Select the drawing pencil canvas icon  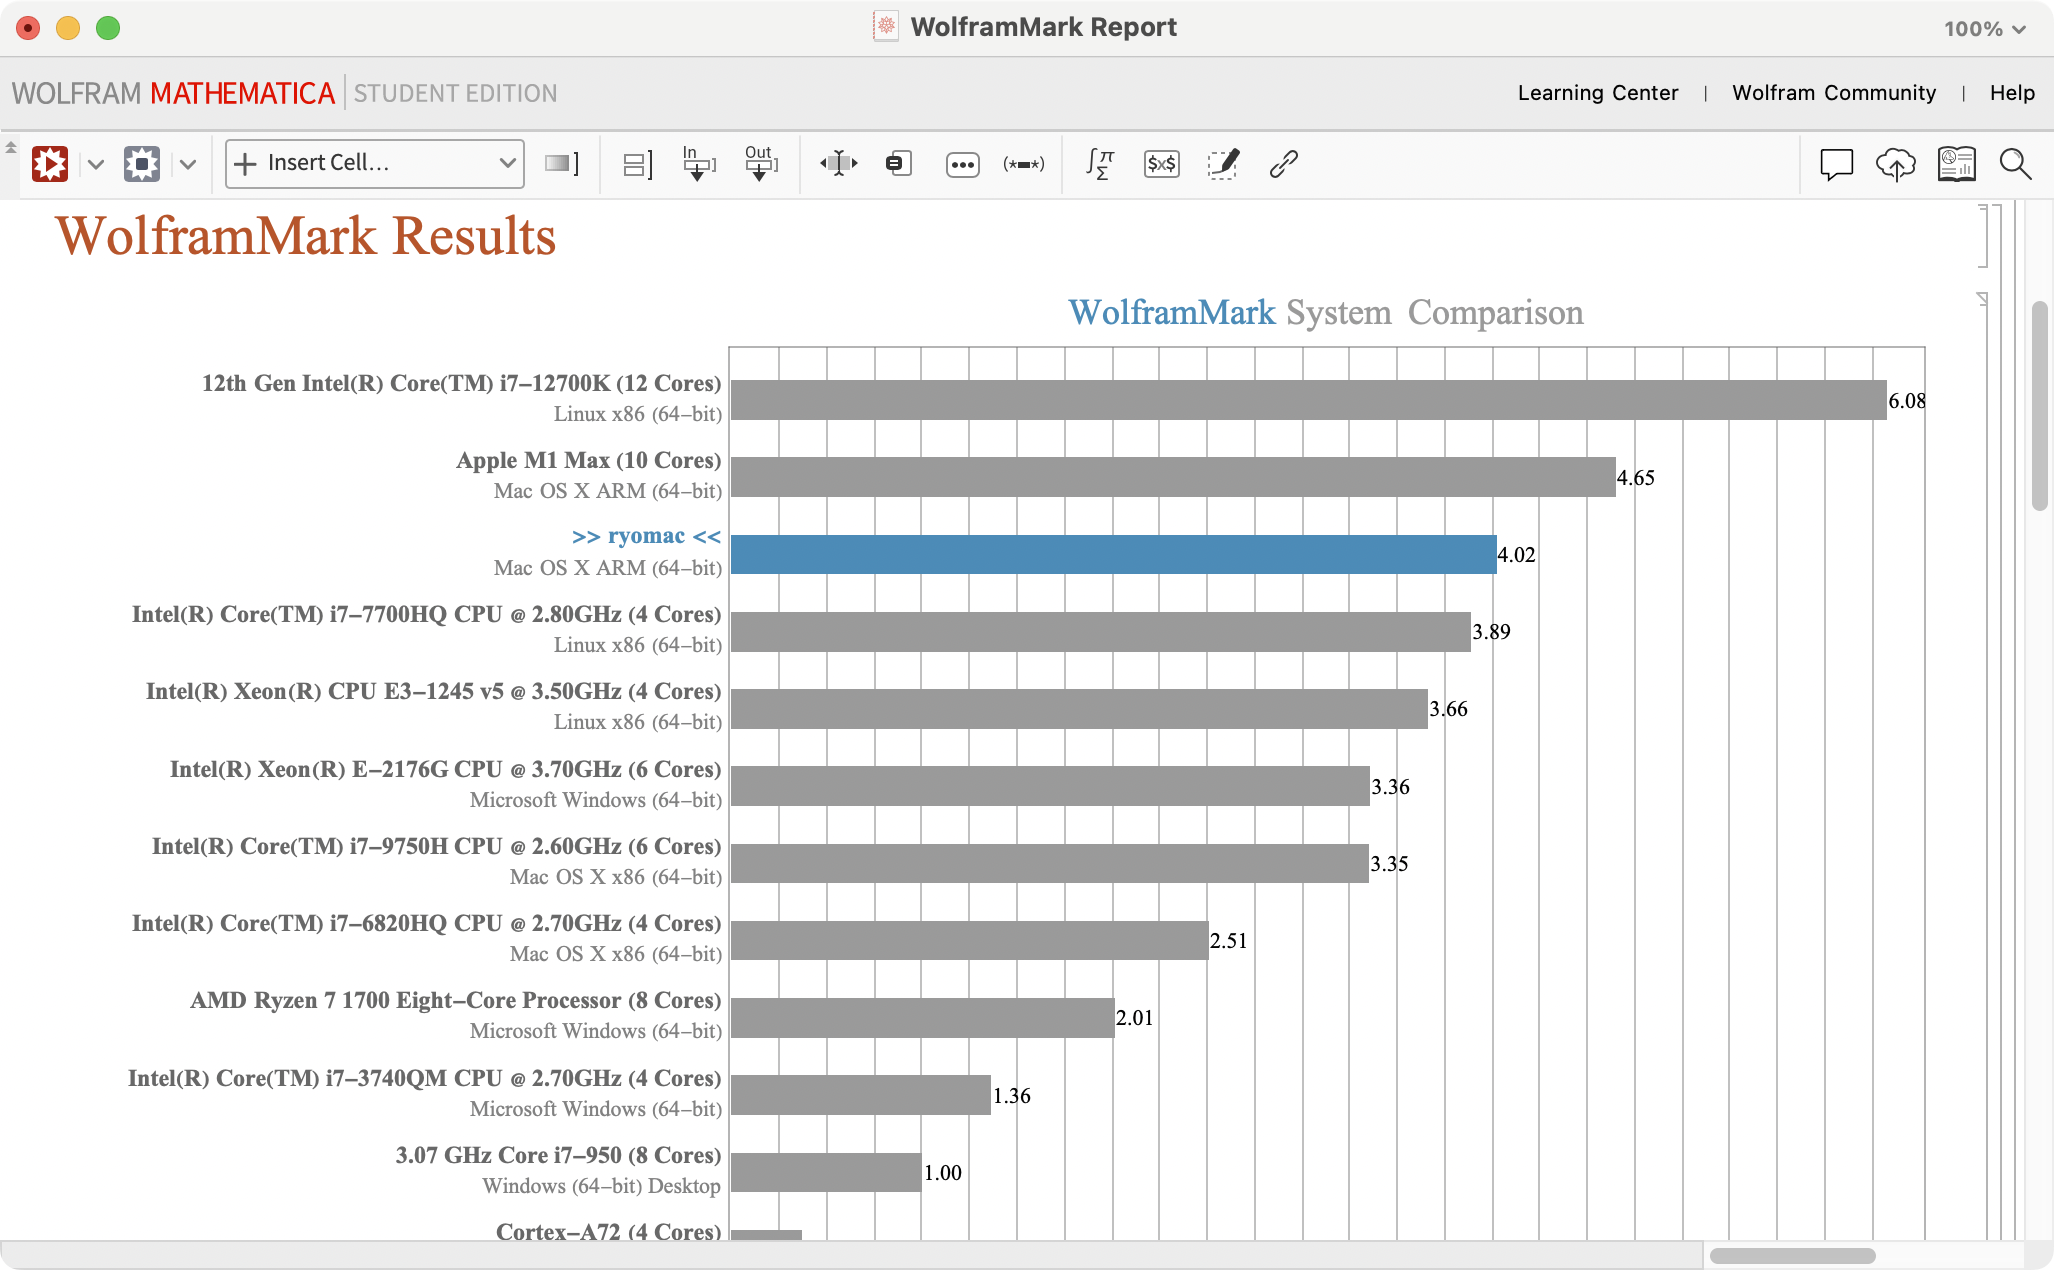click(x=1223, y=163)
